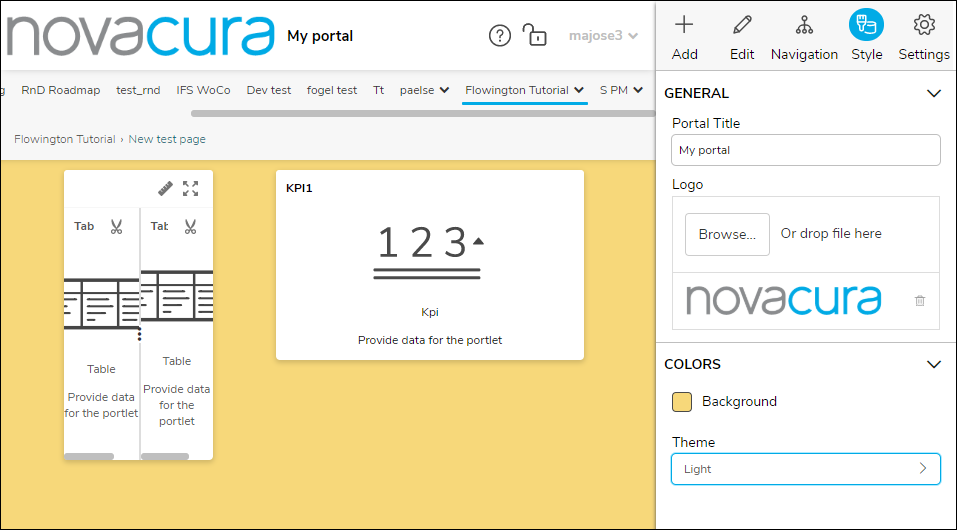Screen dimensions: 957x530
Task: Open the Dev test tab
Action: [x=269, y=90]
